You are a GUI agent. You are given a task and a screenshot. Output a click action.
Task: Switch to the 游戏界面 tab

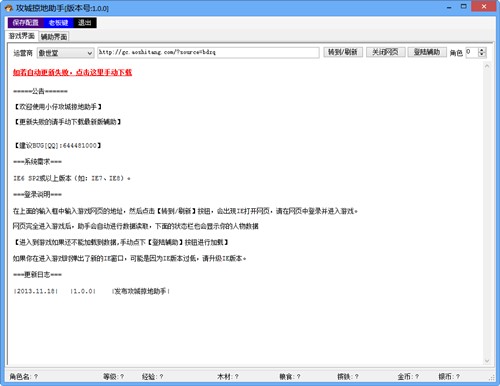click(x=22, y=36)
